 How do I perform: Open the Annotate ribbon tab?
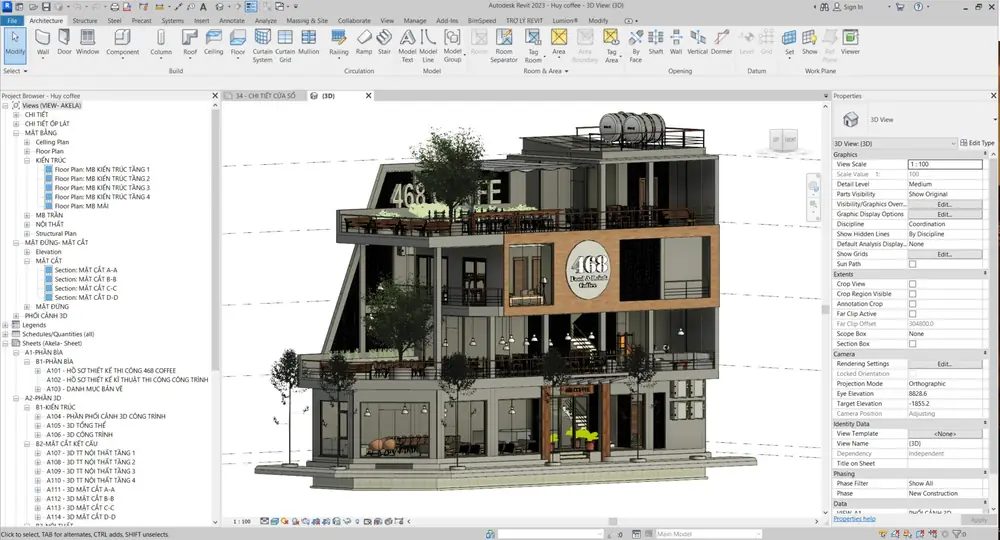(x=232, y=20)
